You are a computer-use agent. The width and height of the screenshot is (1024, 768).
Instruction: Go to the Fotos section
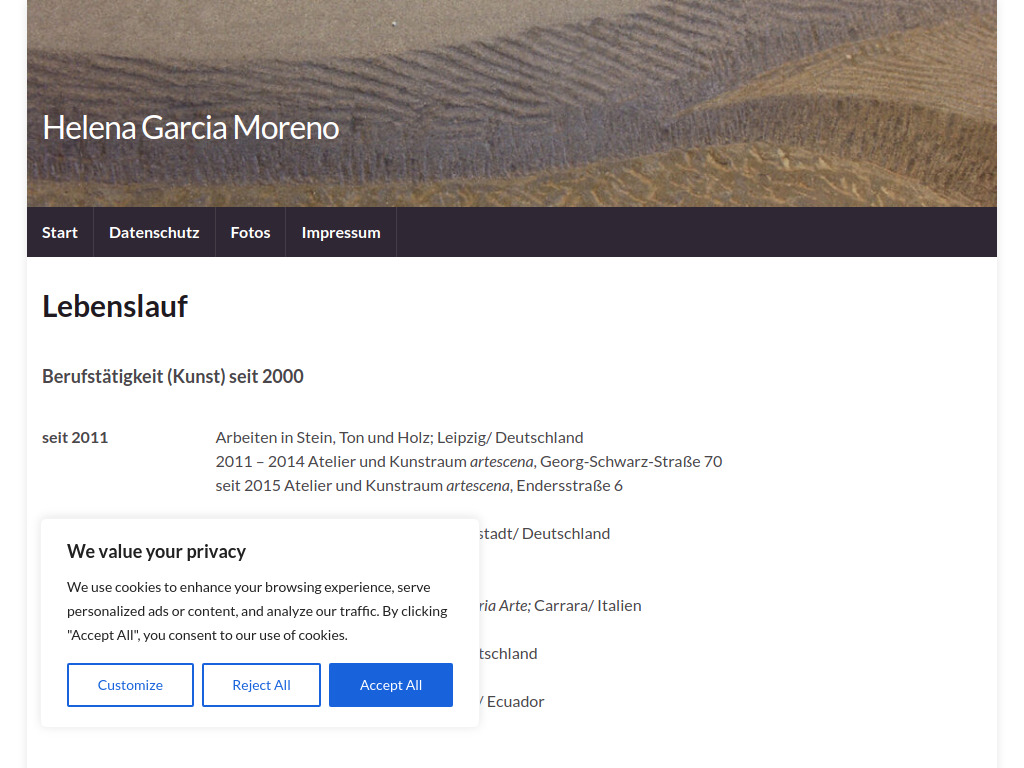pyautogui.click(x=250, y=232)
